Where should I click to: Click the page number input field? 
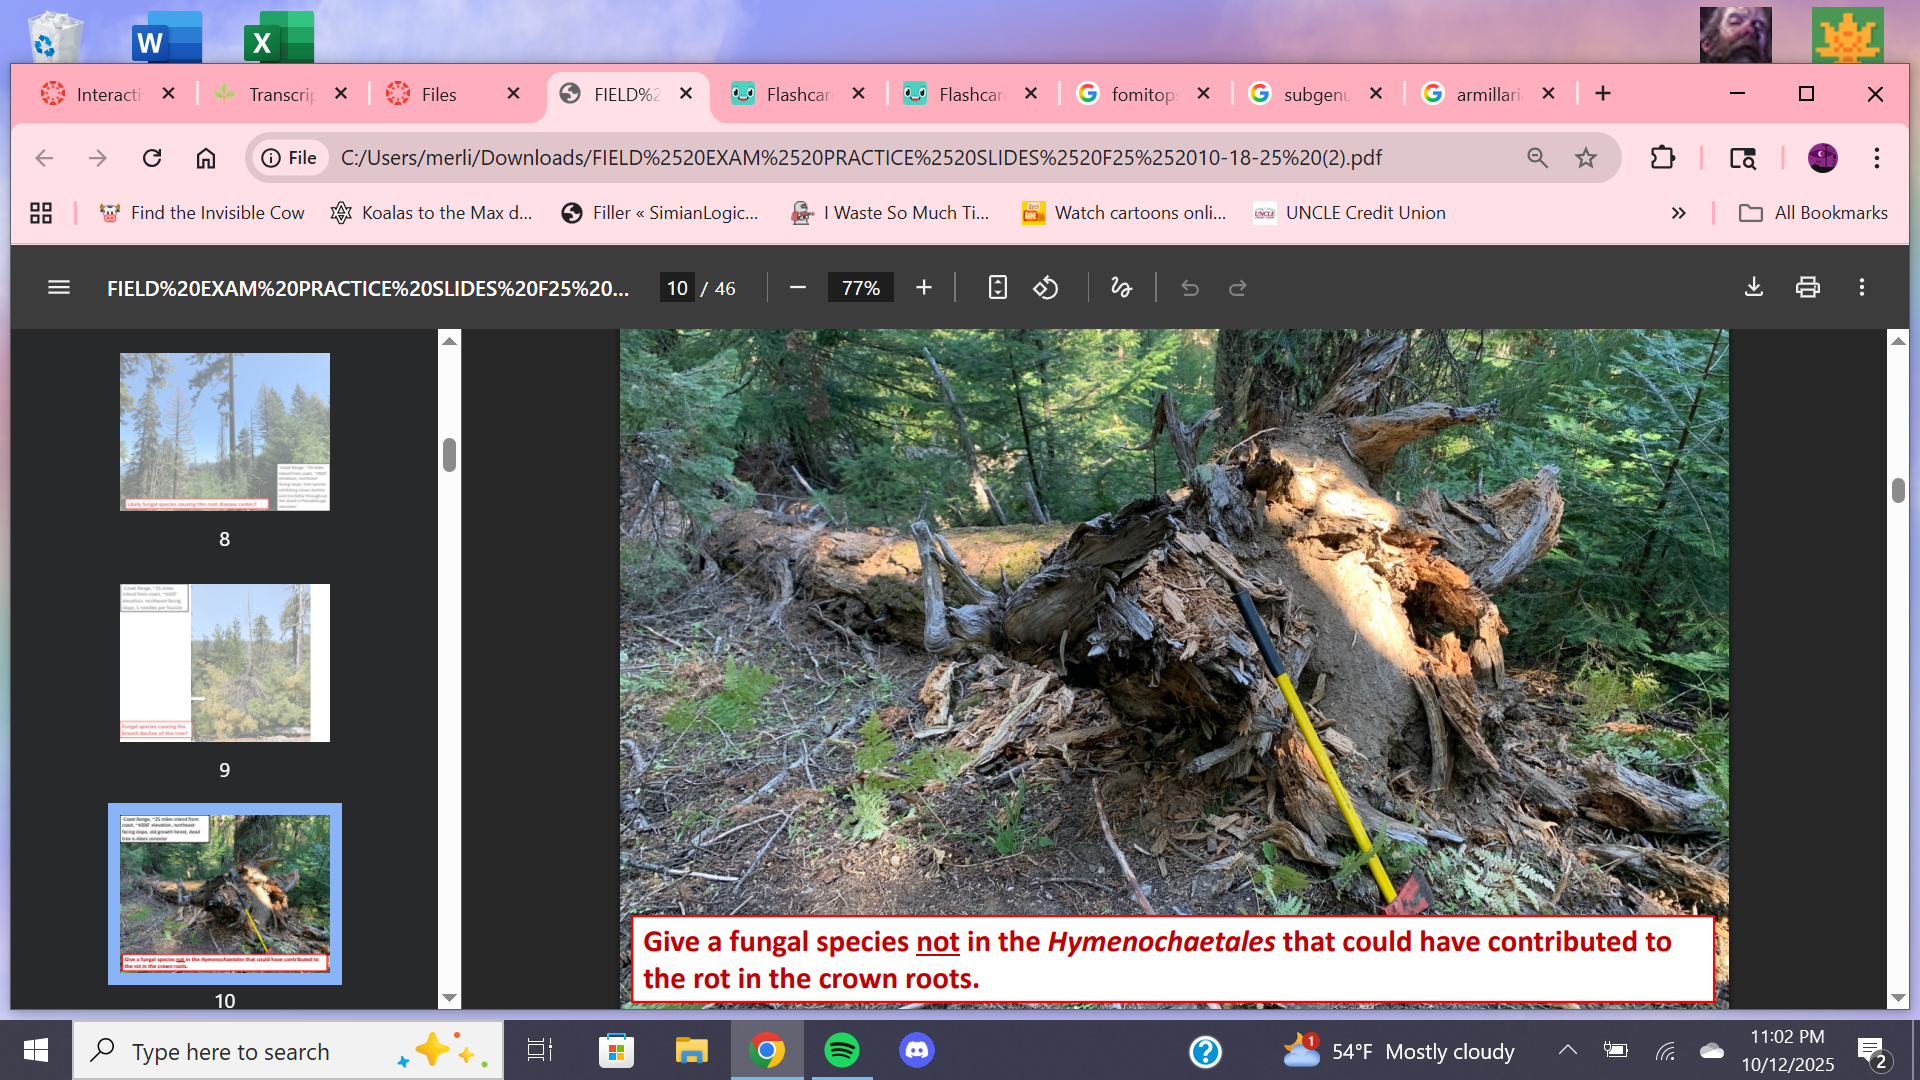click(x=677, y=288)
